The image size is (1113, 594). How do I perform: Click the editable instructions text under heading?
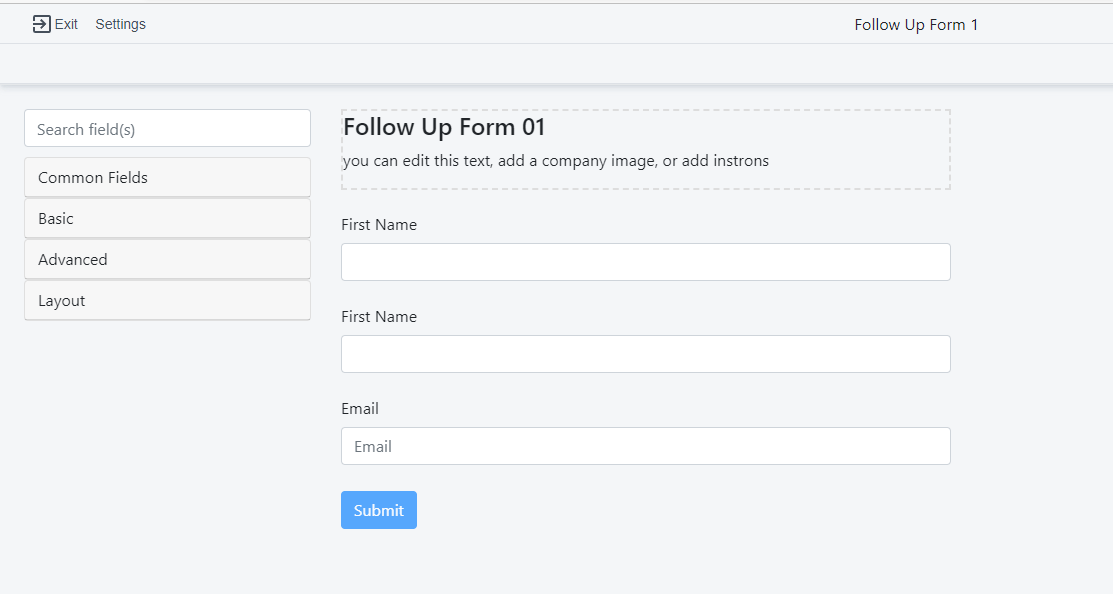[x=555, y=161]
